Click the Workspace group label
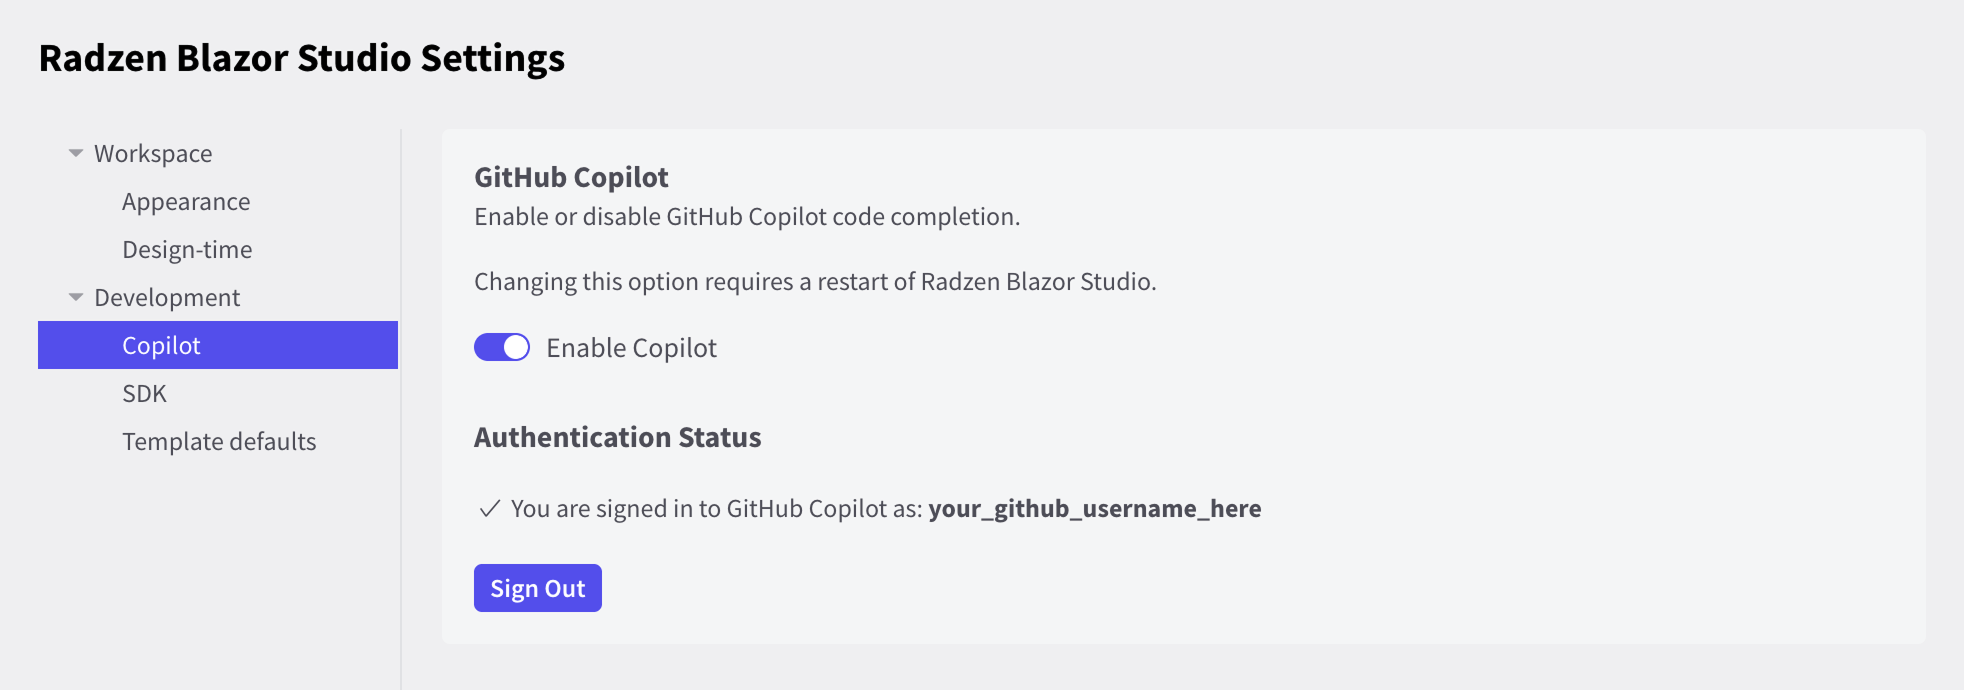This screenshot has width=1964, height=690. point(153,154)
